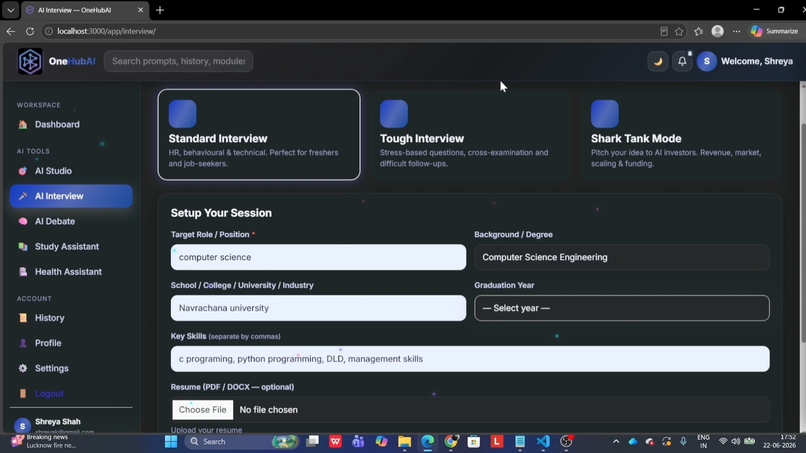Open Microsoft Teams from taskbar

click(358, 442)
